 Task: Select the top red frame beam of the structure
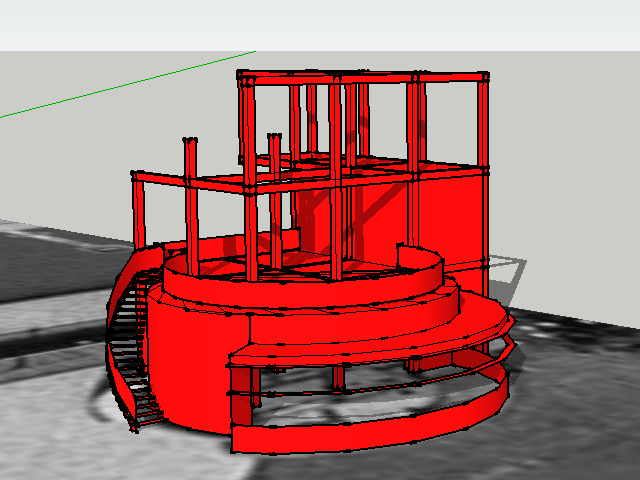coord(362,78)
